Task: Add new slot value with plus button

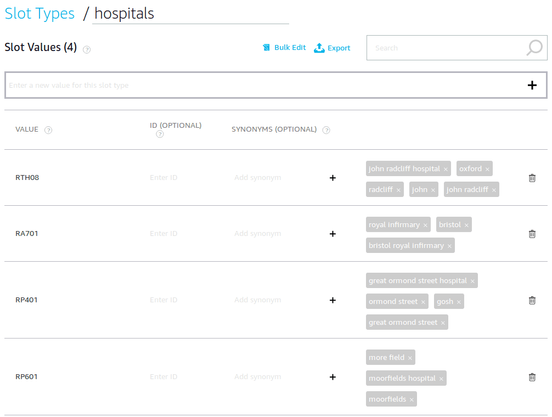Action: pos(532,85)
